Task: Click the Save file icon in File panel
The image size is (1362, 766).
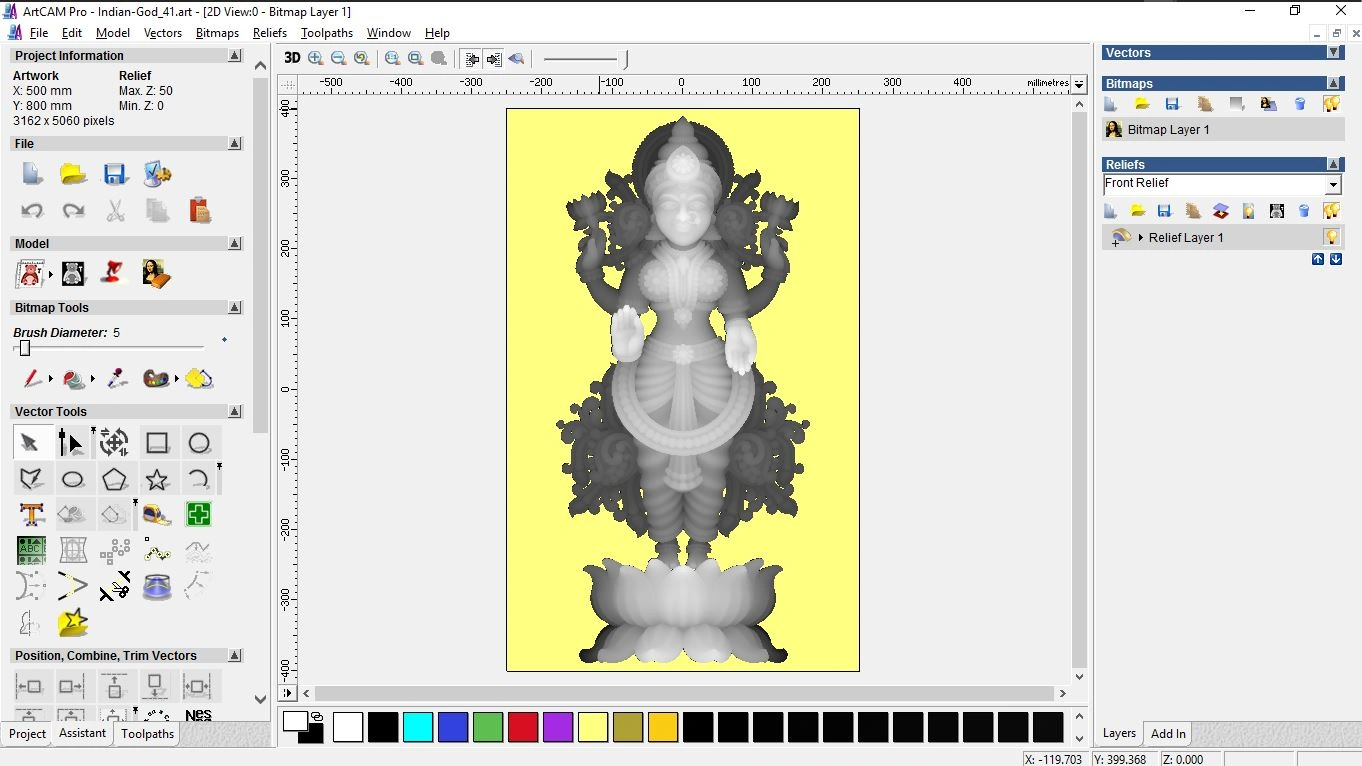Action: pos(114,174)
